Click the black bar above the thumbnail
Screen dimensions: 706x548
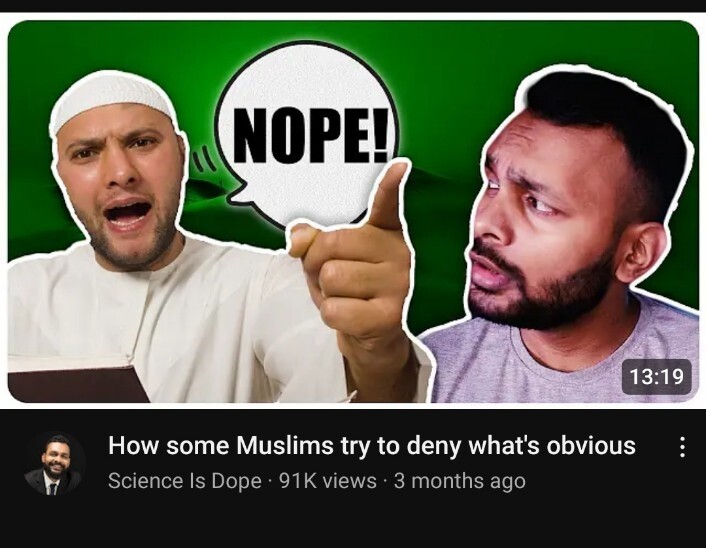[353, 5]
